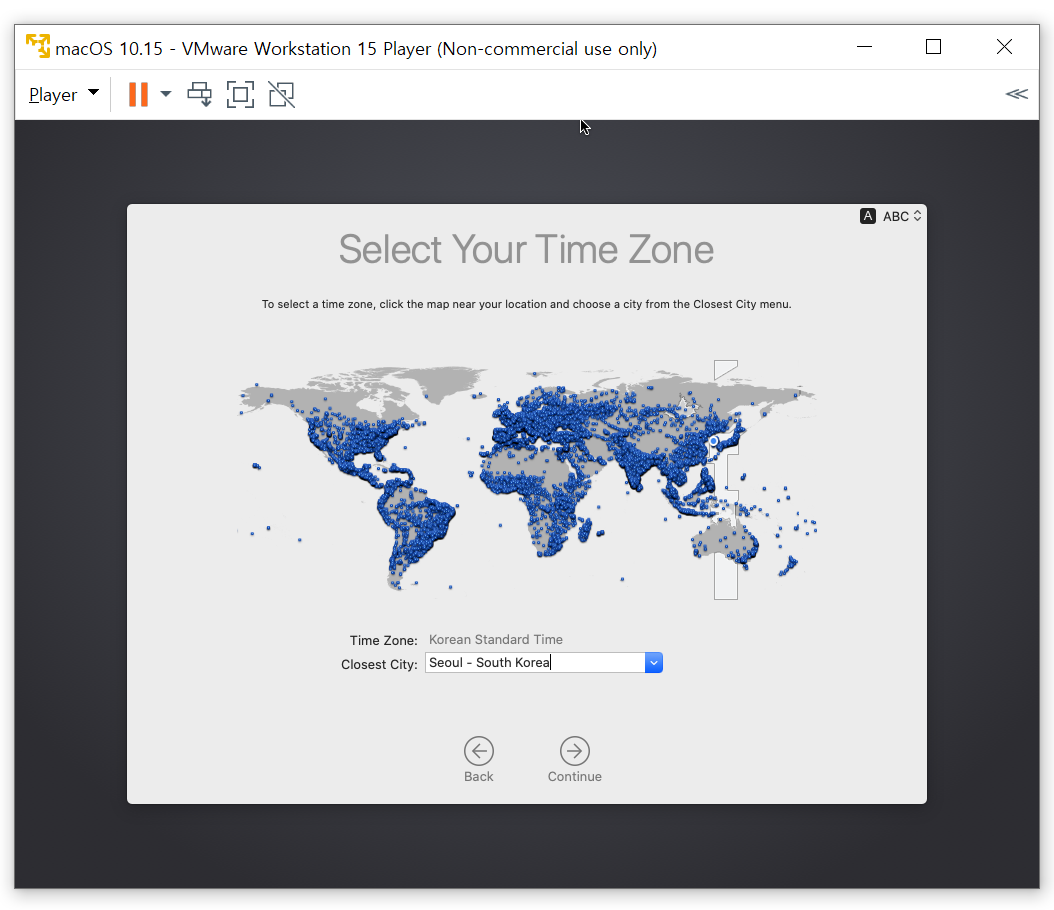Select Africa on the world map

540,490
